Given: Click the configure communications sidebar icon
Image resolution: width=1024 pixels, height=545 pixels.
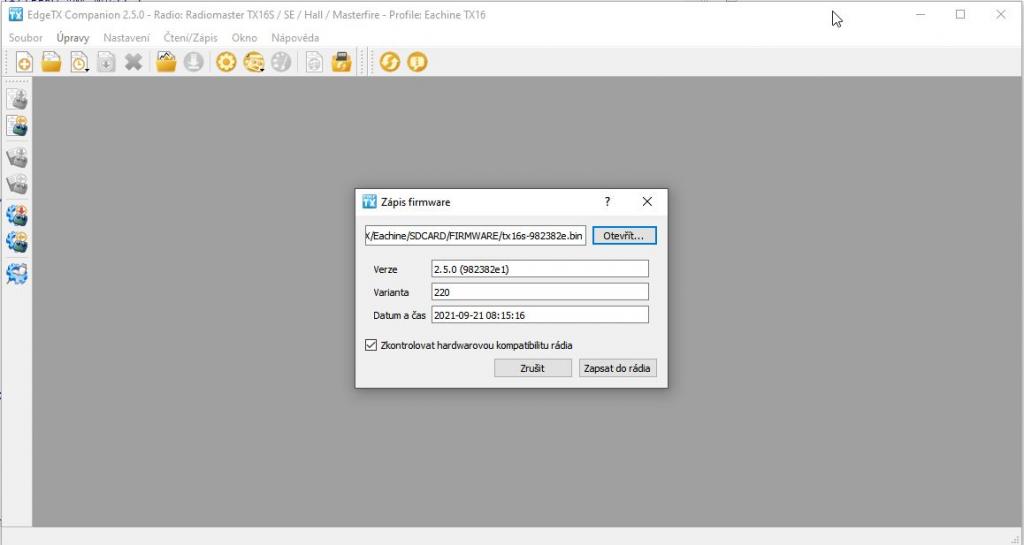Looking at the screenshot, I should click(17, 273).
